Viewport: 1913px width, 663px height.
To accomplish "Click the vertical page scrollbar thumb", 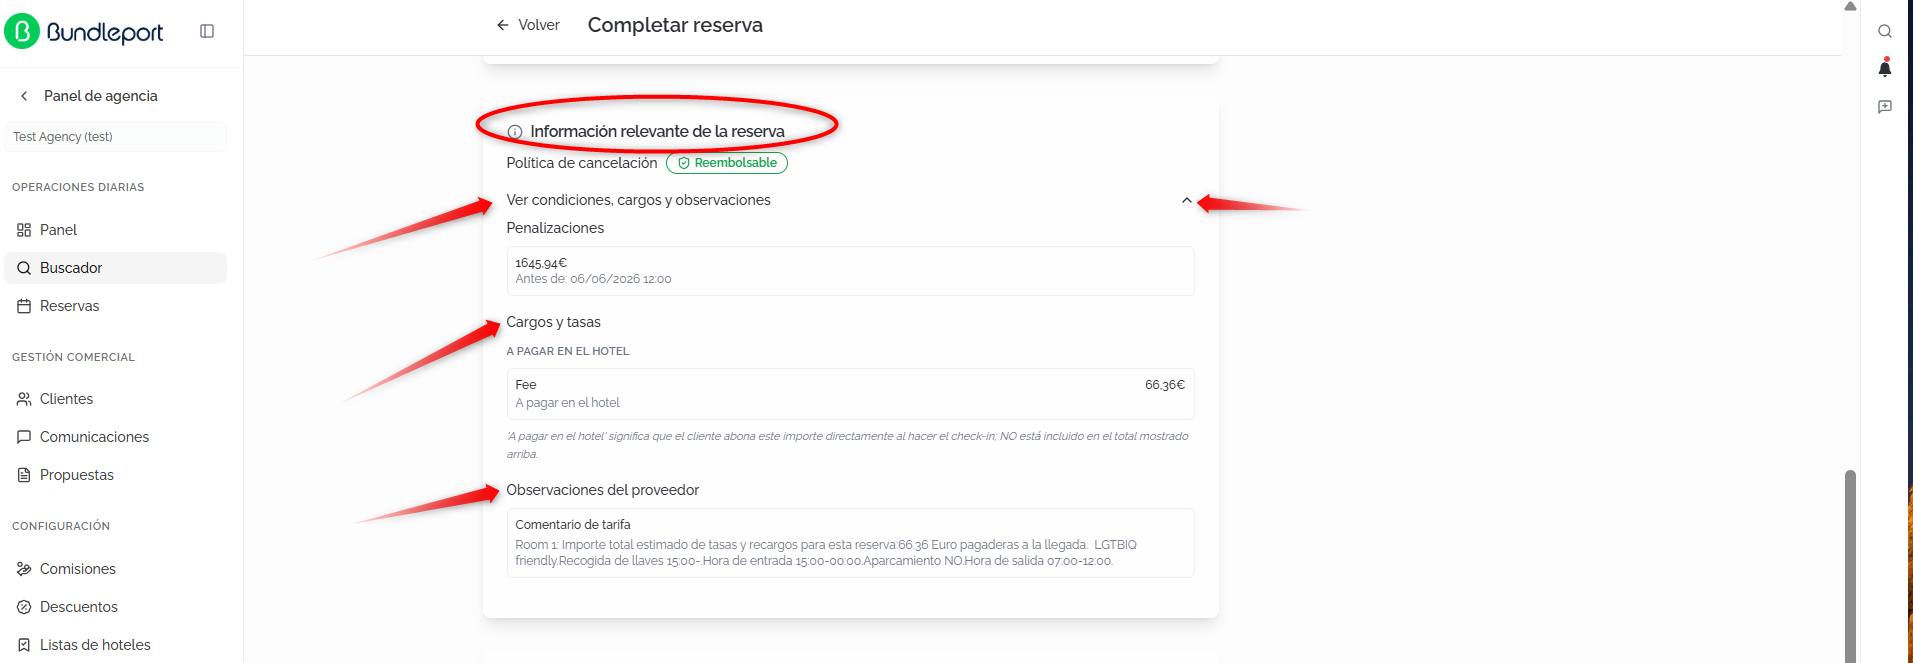I will pos(1850,565).
